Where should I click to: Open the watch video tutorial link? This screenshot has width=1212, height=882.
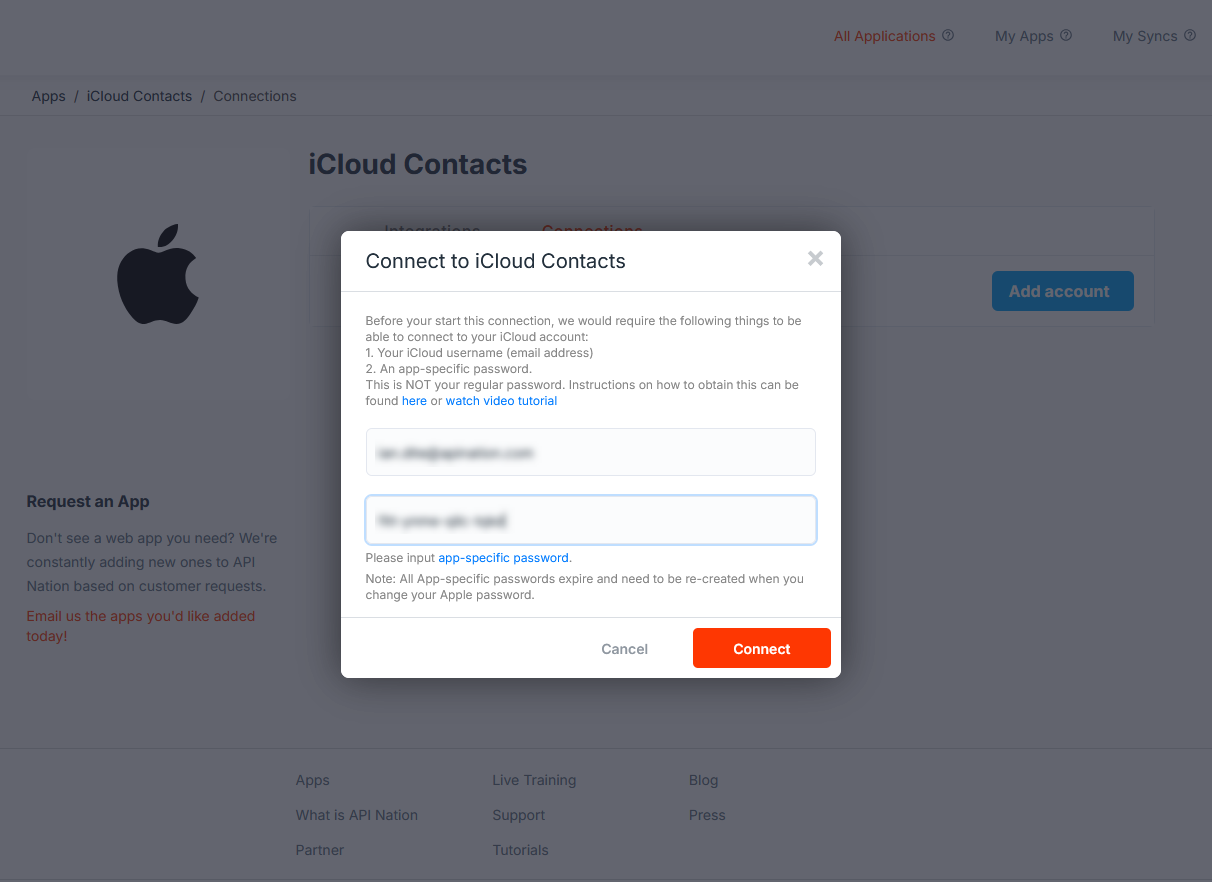[501, 401]
